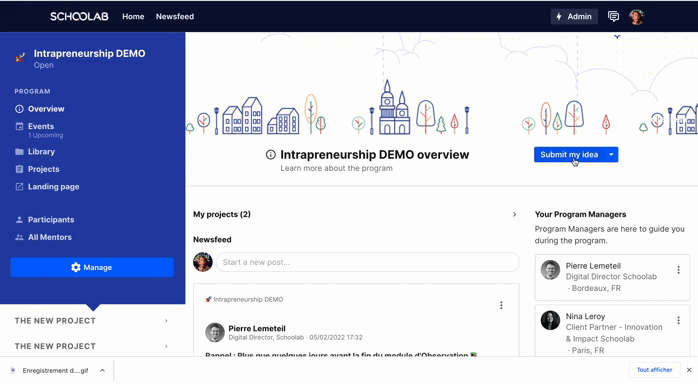Click the Landing page external link icon
This screenshot has width=698, height=384.
coord(19,186)
